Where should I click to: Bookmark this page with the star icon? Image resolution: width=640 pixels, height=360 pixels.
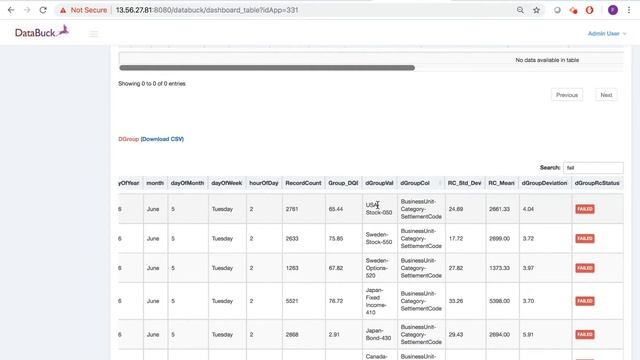pos(536,10)
